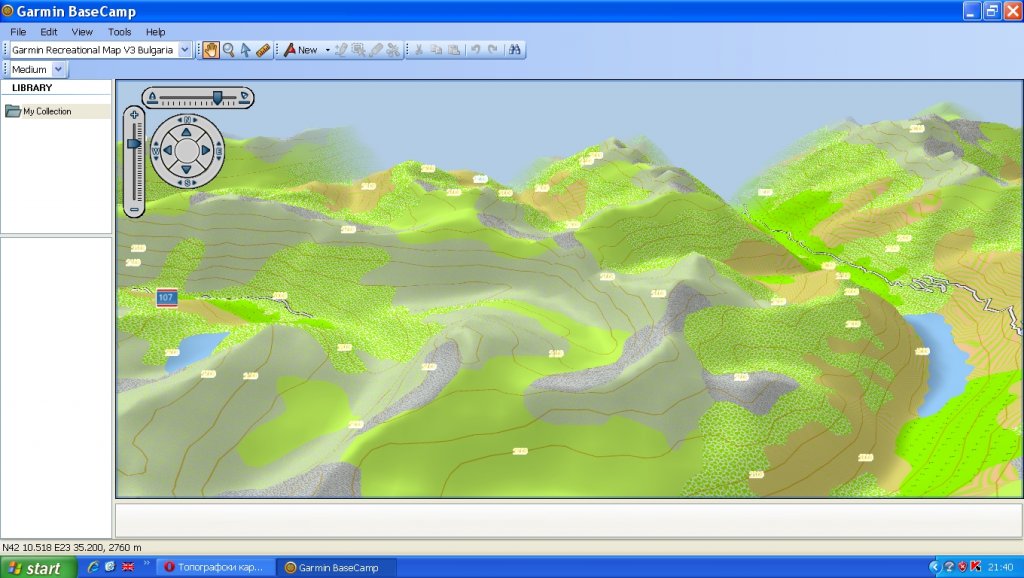Screen dimensions: 1024x578
Task: Click the pan down arrow on compass
Action: click(187, 169)
